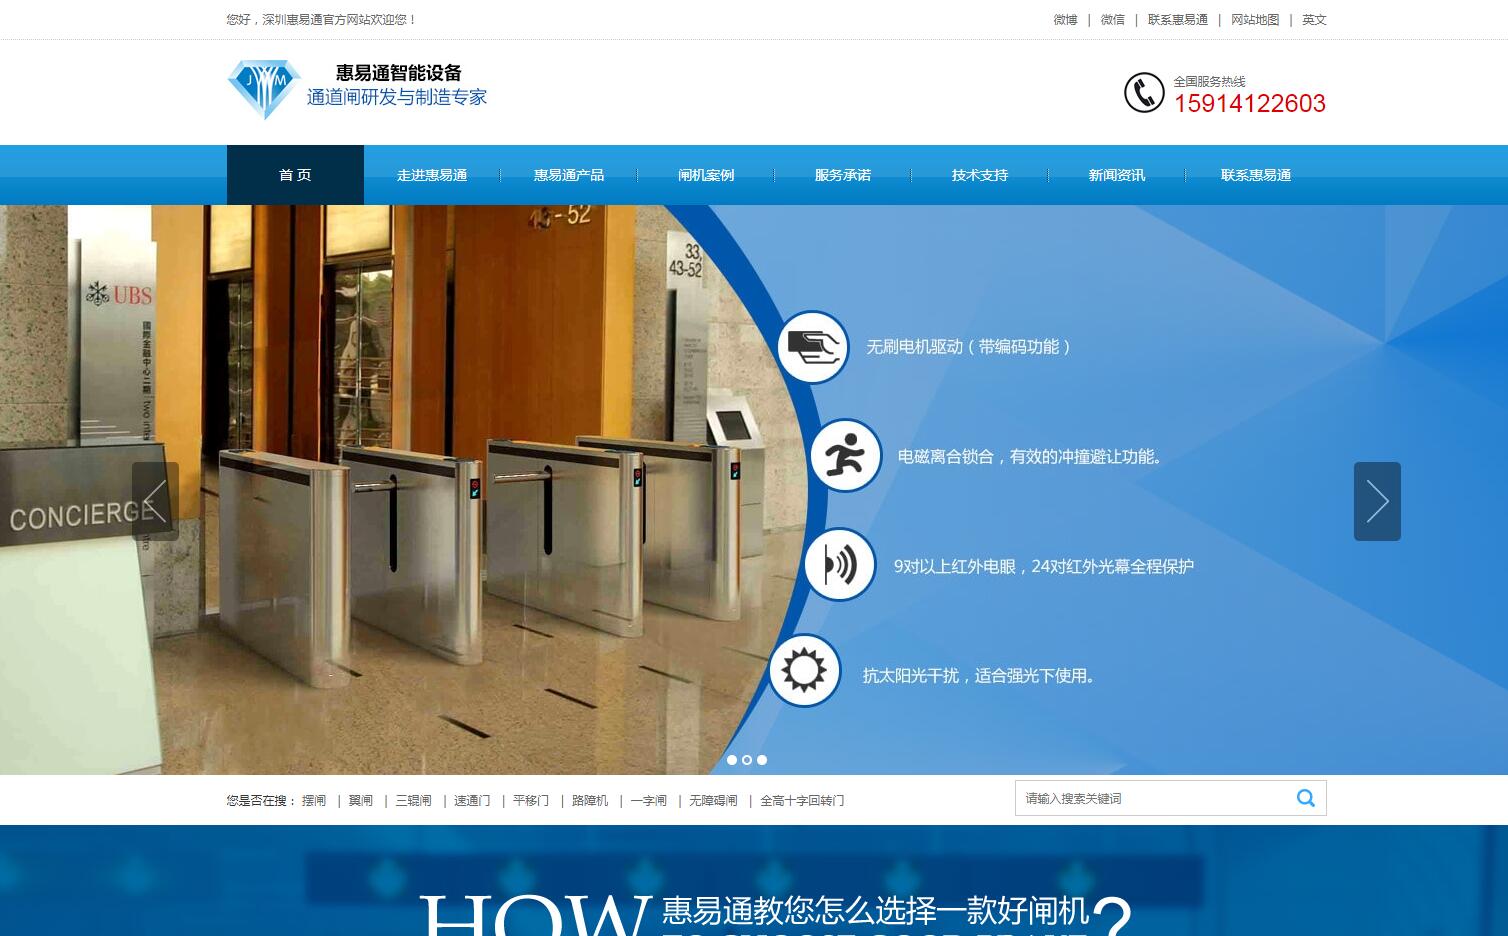Click the carousel previous arrow
This screenshot has height=936, width=1508.
click(157, 501)
